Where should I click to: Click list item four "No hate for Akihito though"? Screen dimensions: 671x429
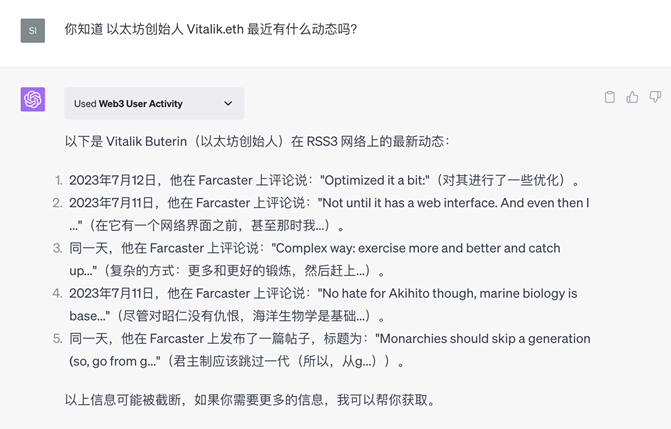(x=323, y=304)
